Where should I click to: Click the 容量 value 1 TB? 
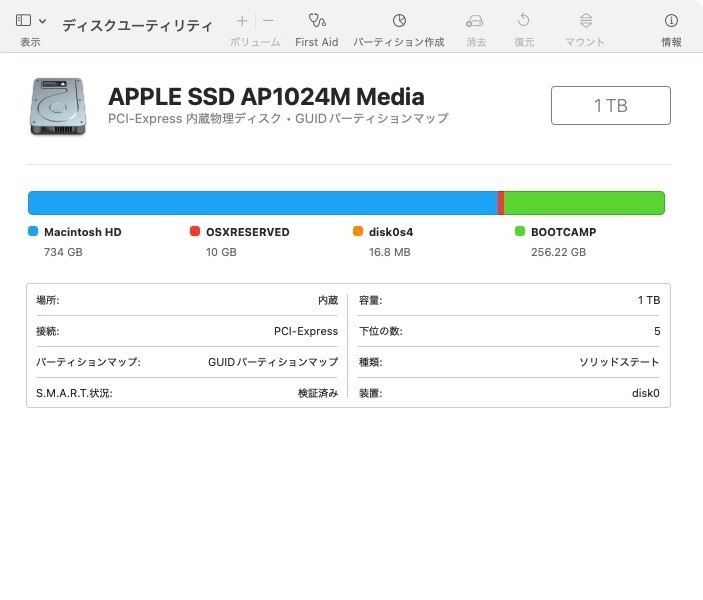649,300
